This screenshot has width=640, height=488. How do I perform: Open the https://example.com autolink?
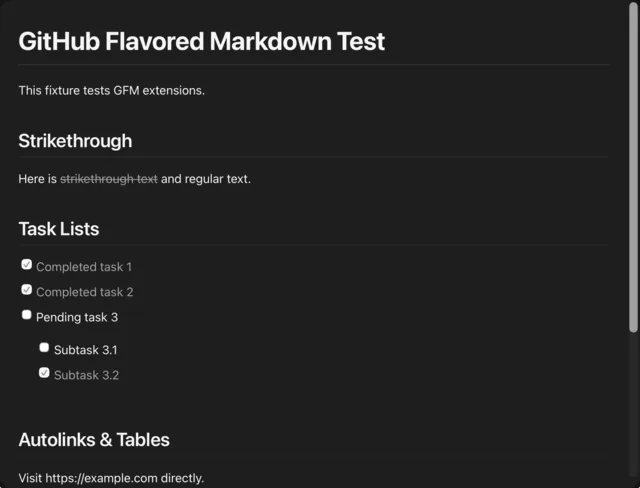[101, 478]
